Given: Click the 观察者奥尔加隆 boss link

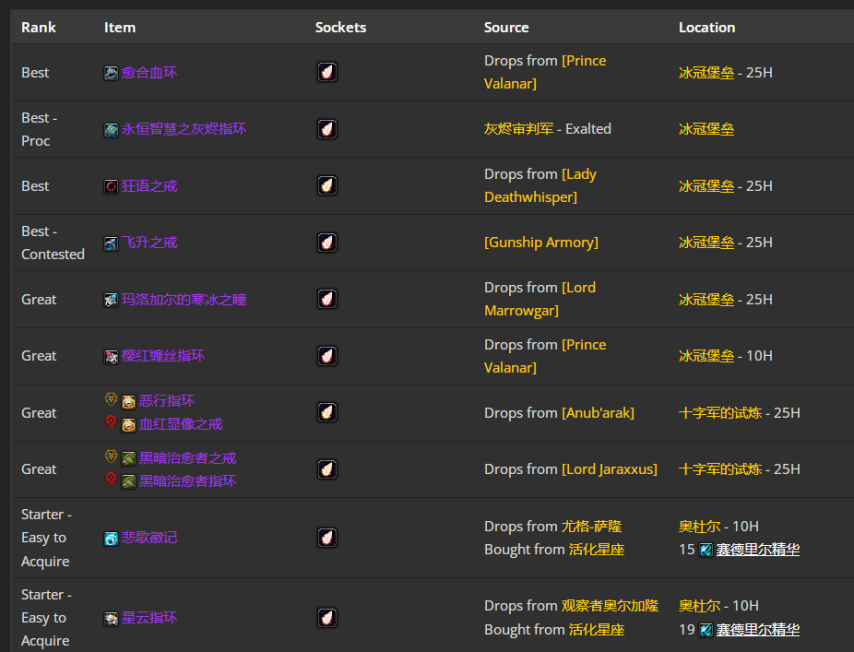Looking at the screenshot, I should (610, 606).
